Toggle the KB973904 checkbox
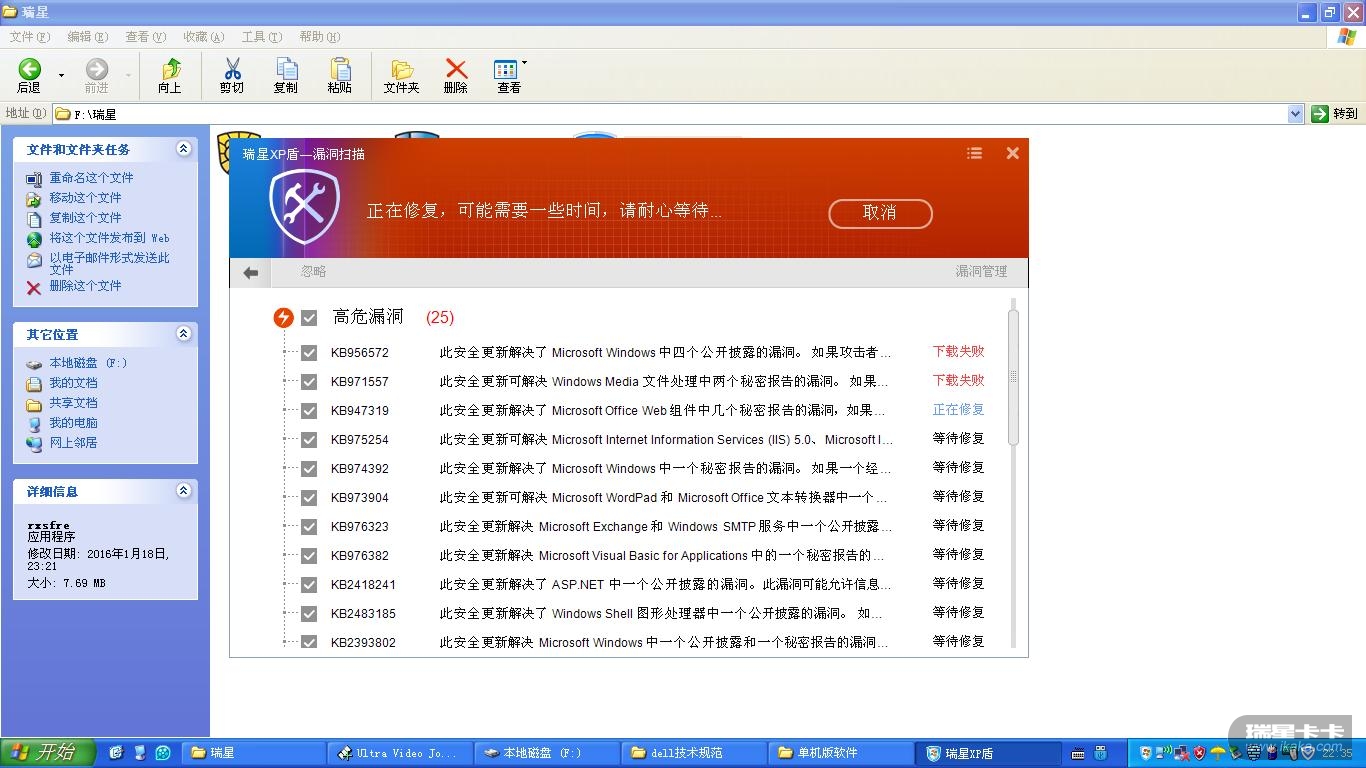The width and height of the screenshot is (1366, 768). 309,498
